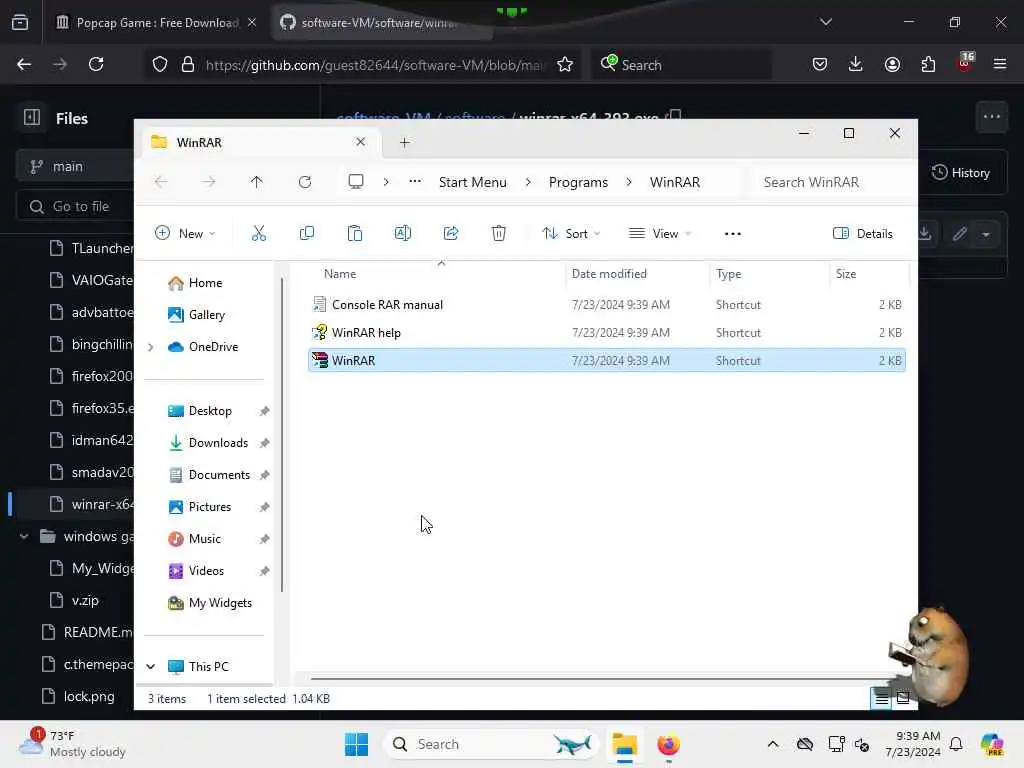The height and width of the screenshot is (768, 1024).
Task: Click the Share icon in Explorer toolbar
Action: coord(451,233)
